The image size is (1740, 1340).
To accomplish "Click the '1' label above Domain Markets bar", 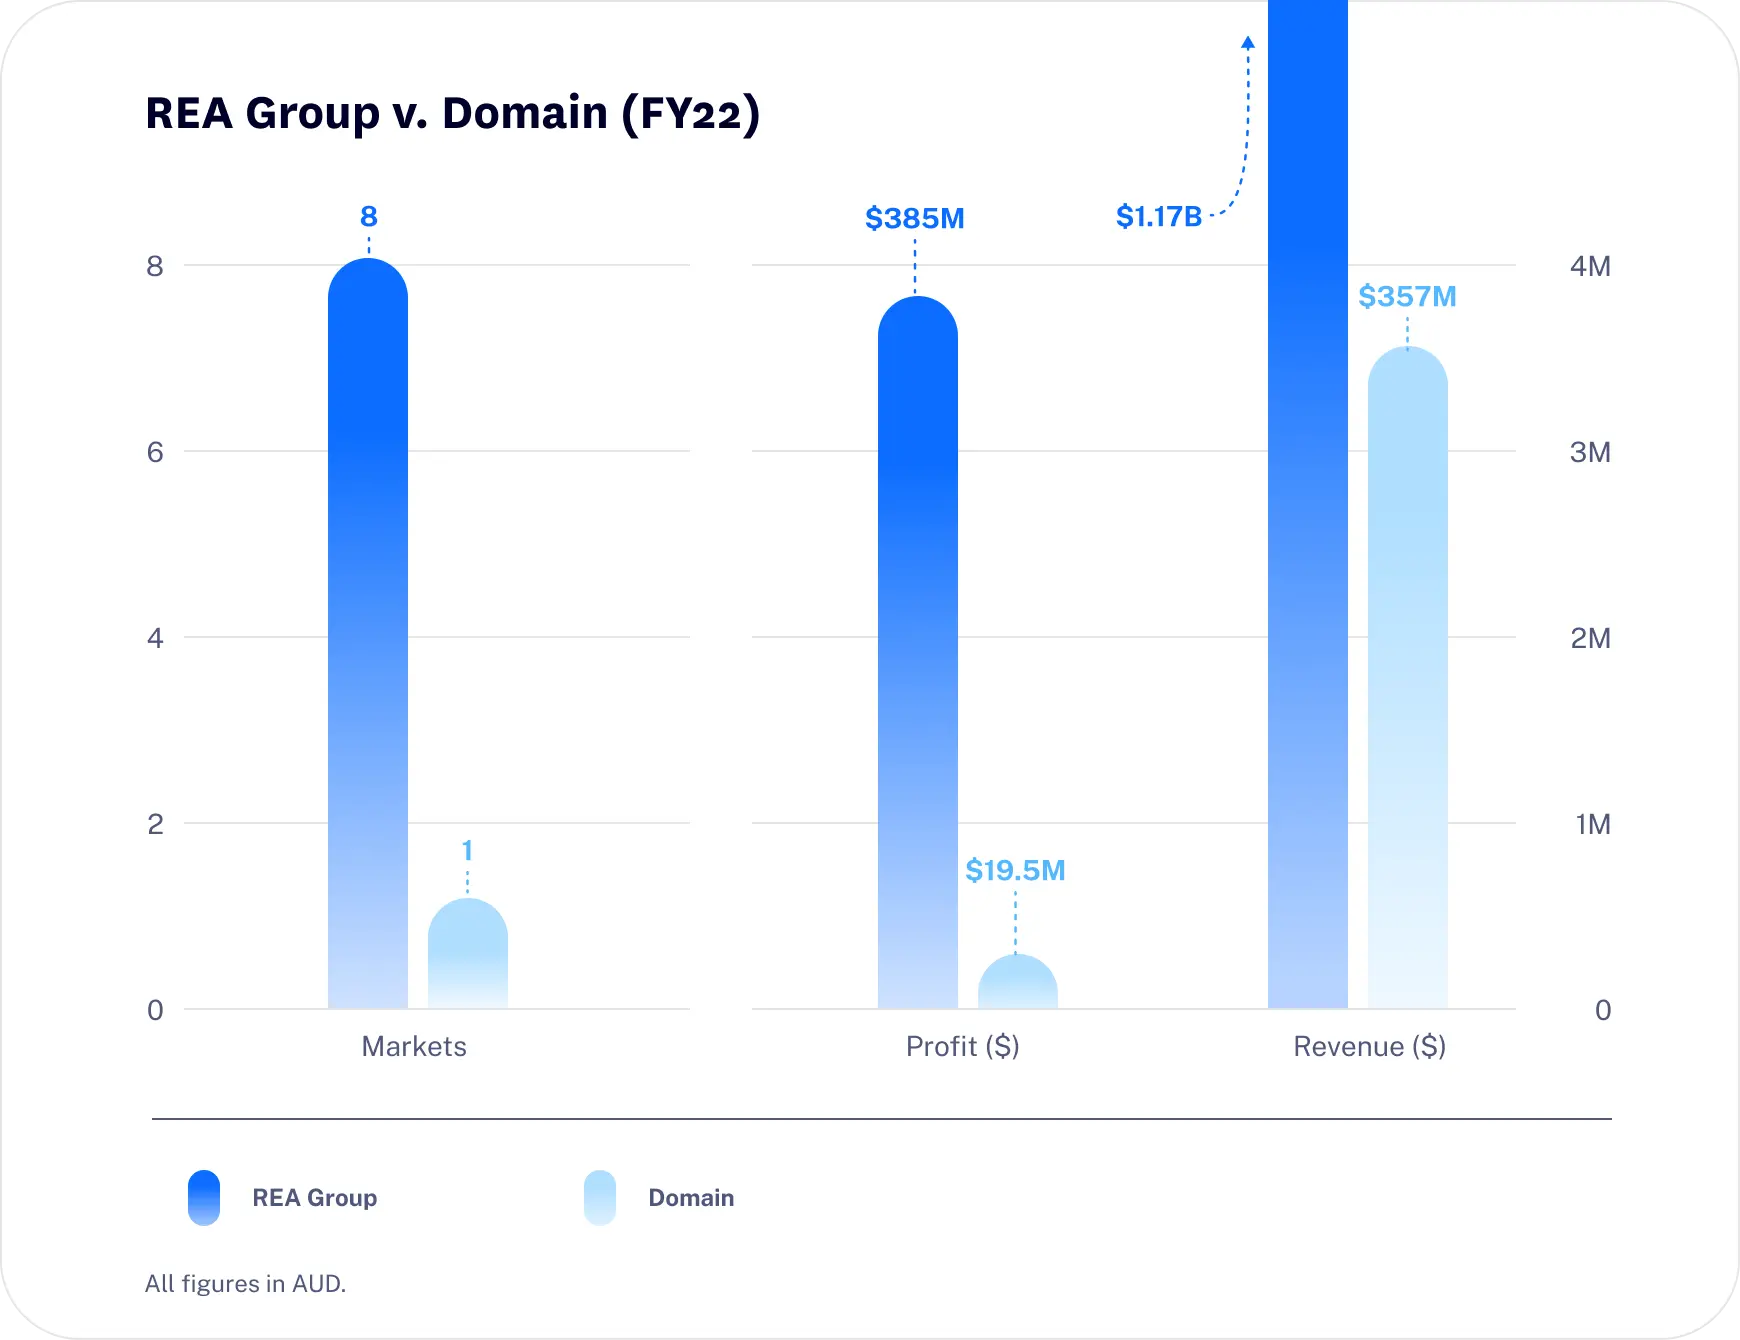I will click(467, 850).
